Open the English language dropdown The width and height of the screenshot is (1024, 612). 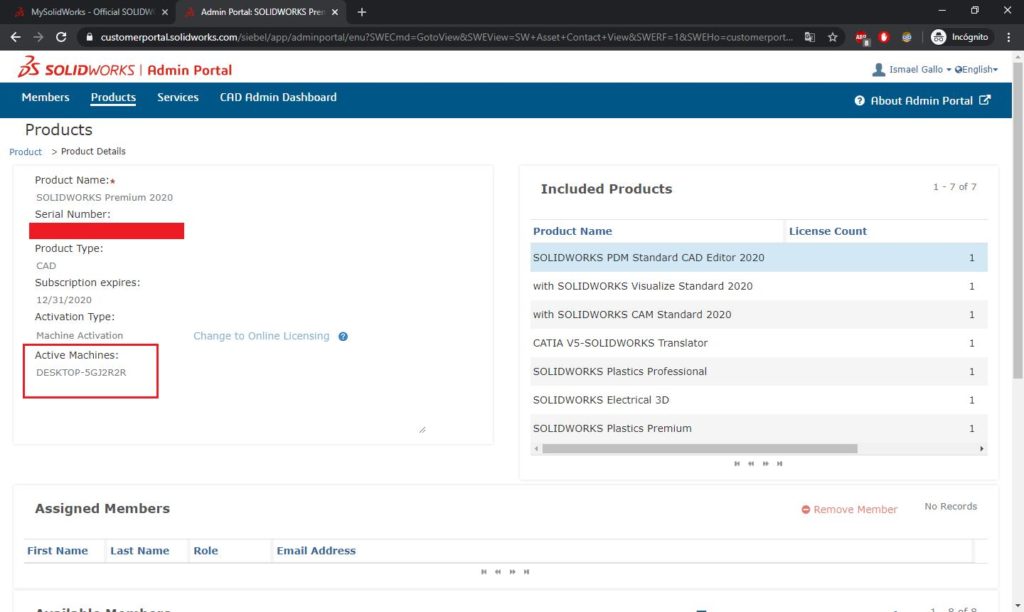(976, 69)
